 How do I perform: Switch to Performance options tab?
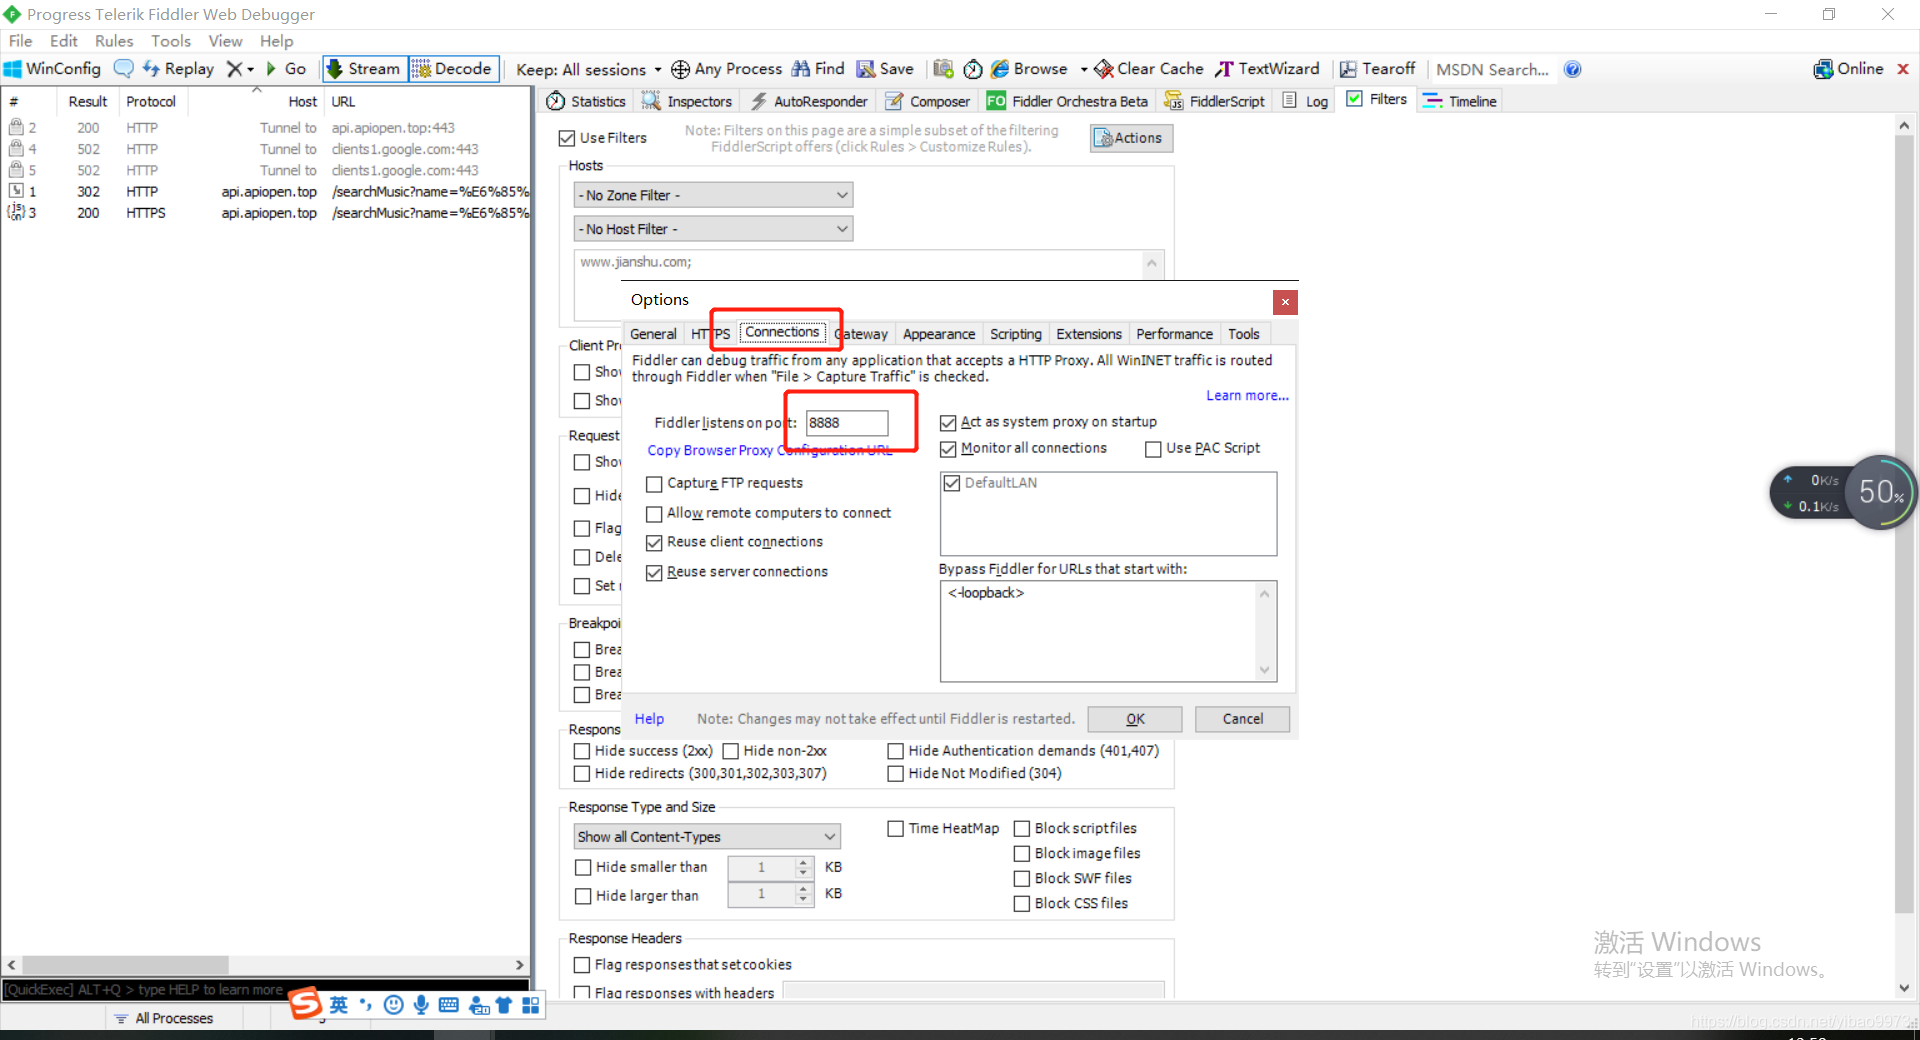point(1174,334)
